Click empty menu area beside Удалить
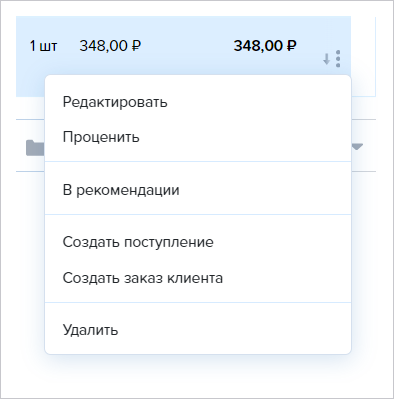The height and width of the screenshot is (399, 394). click(233, 330)
